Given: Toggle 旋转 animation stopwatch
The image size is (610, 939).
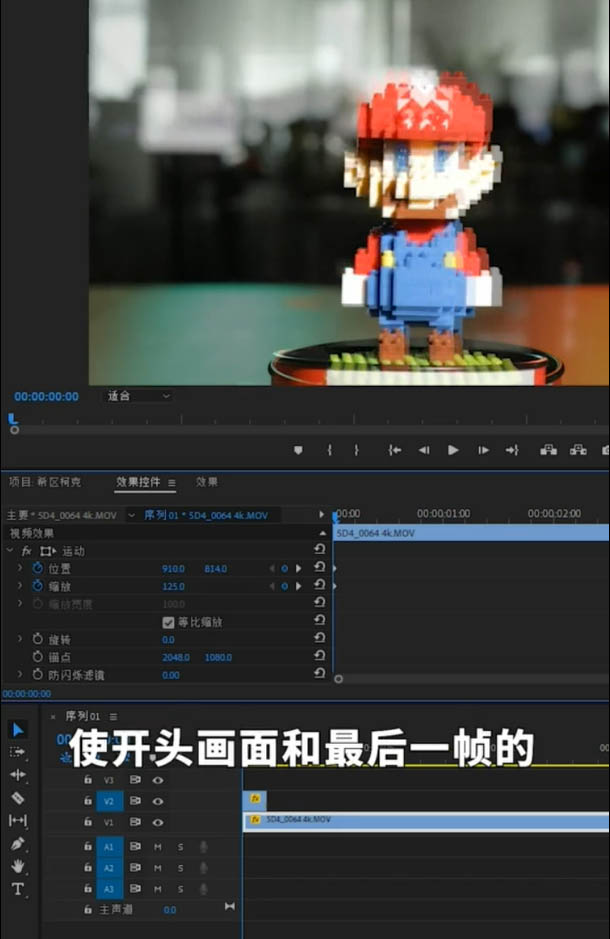Looking at the screenshot, I should tap(38, 639).
